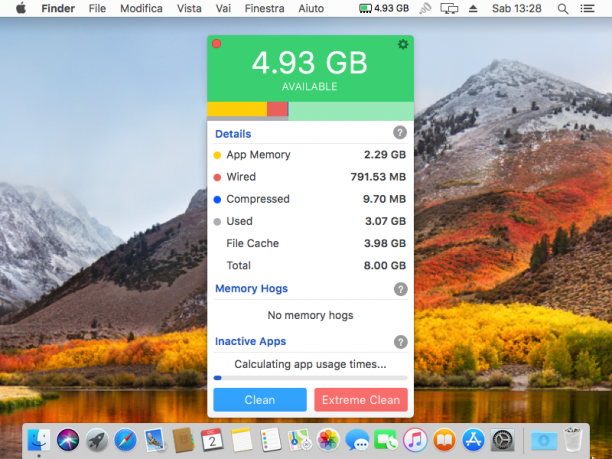Open the File menu
This screenshot has height=459, width=612.
[97, 8]
